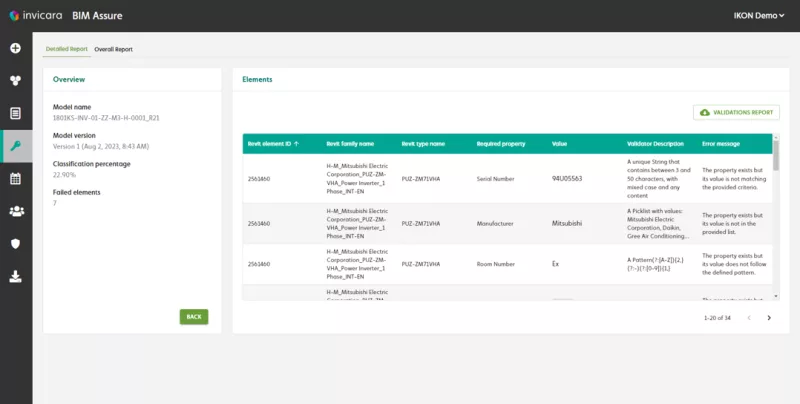
Task: Go to previous page of results
Action: click(747, 318)
